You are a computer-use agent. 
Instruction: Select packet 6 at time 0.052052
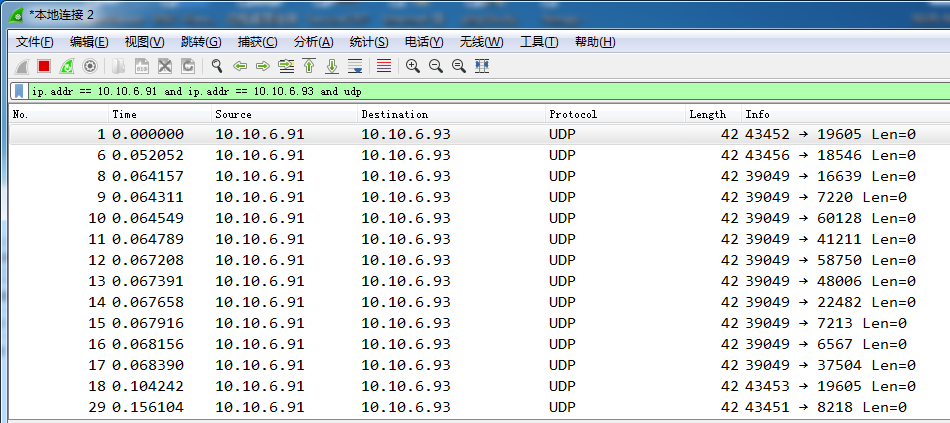[x=480, y=155]
